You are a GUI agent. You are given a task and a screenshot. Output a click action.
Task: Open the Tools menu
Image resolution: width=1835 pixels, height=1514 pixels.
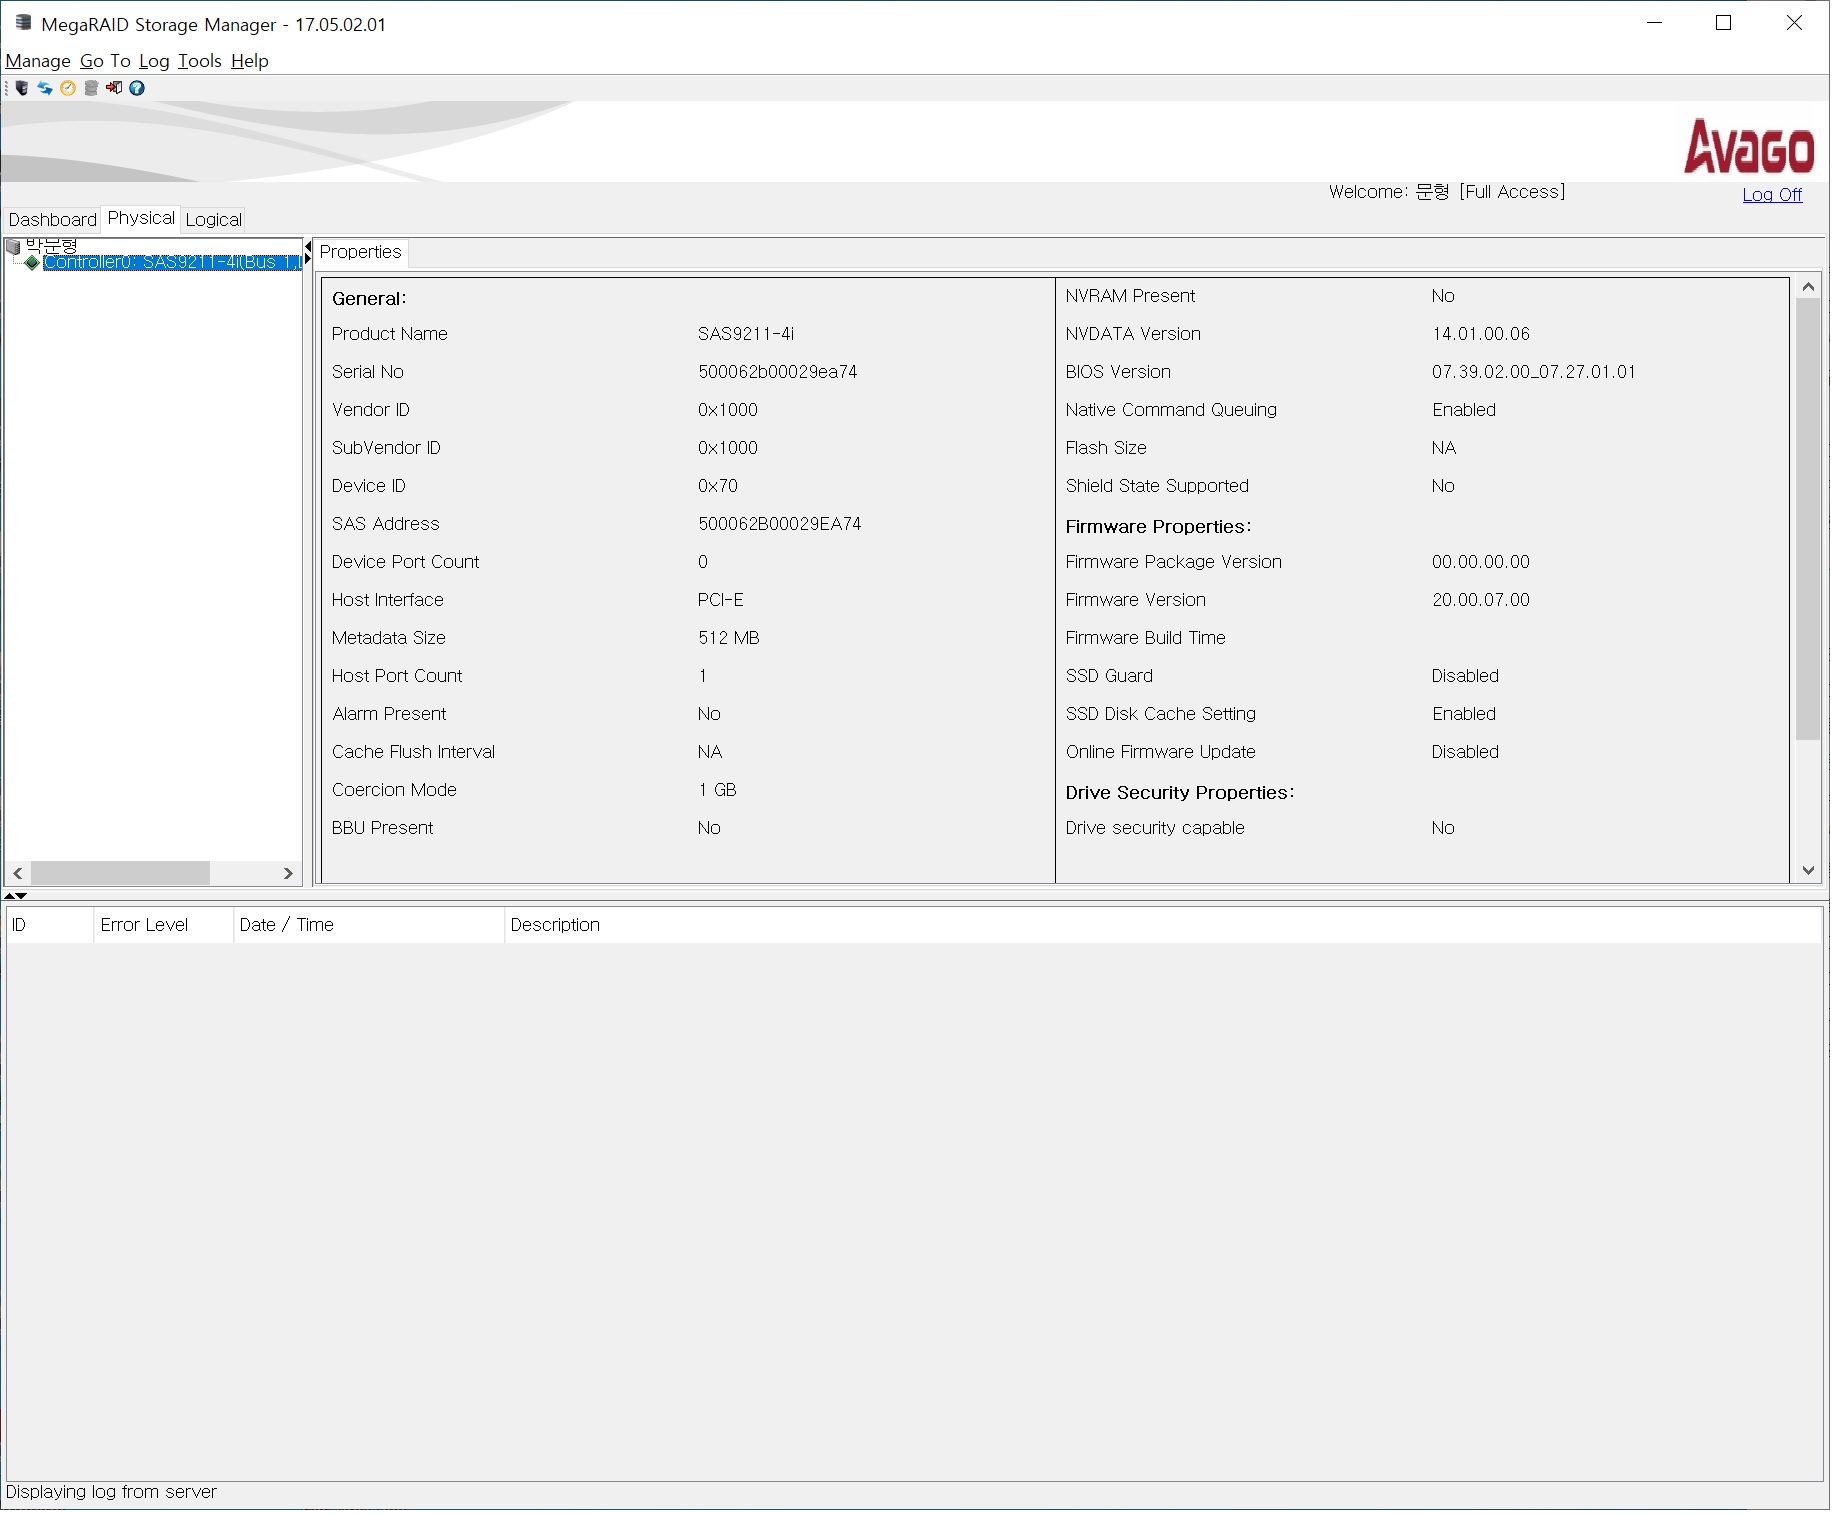[x=200, y=61]
